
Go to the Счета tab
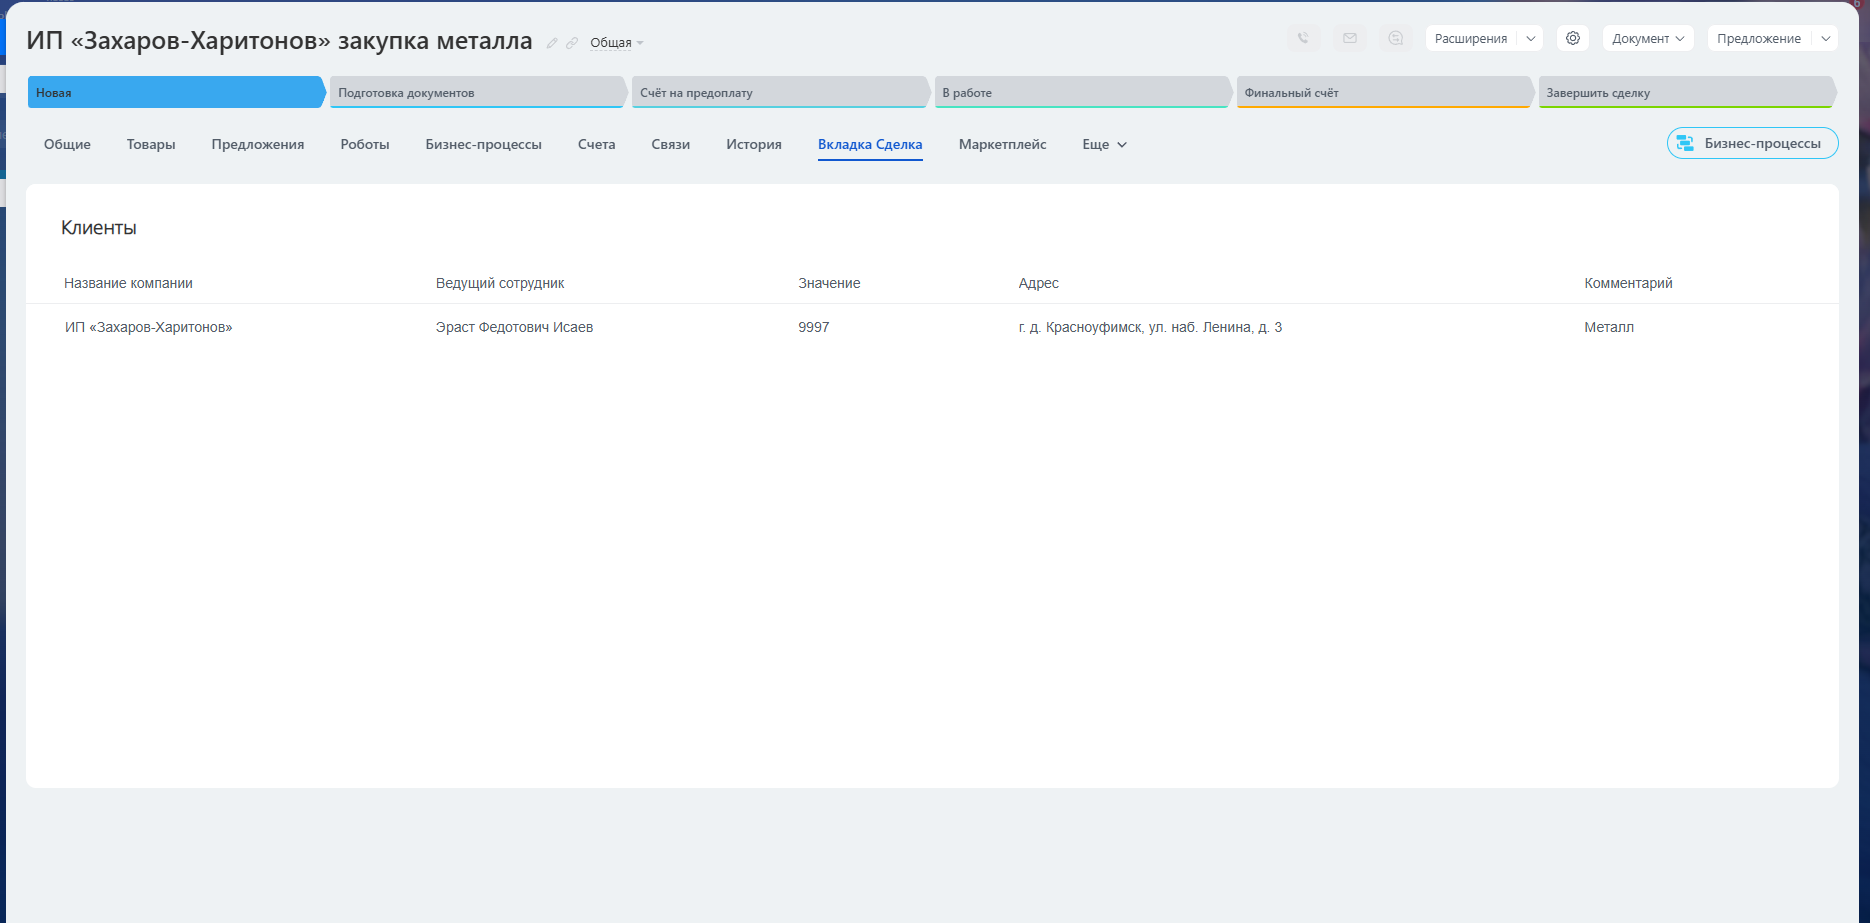click(596, 144)
